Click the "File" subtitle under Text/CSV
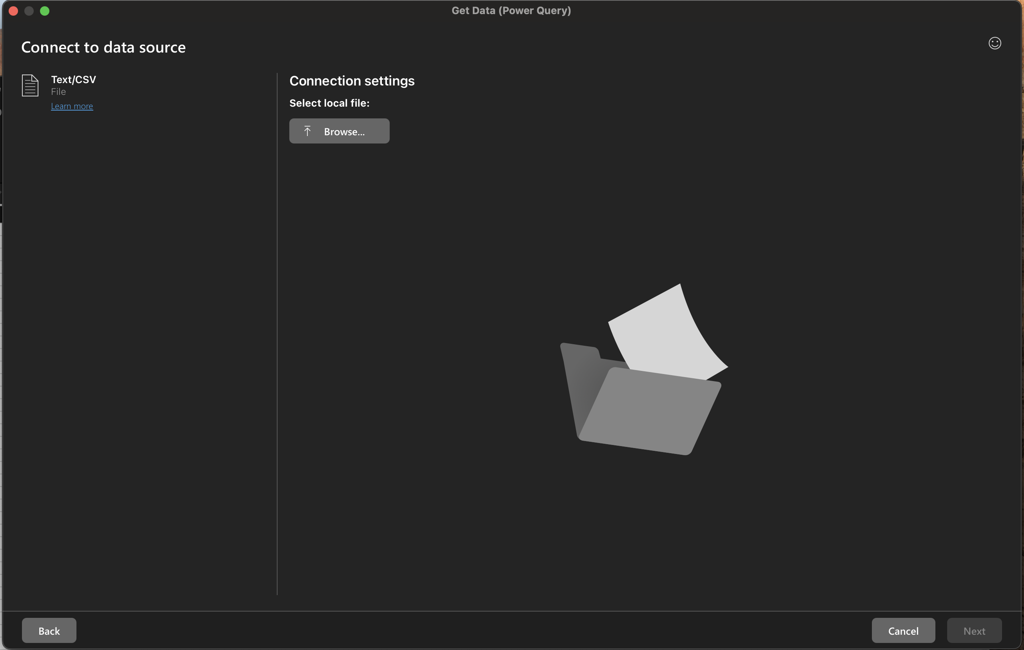The height and width of the screenshot is (650, 1024). click(58, 92)
